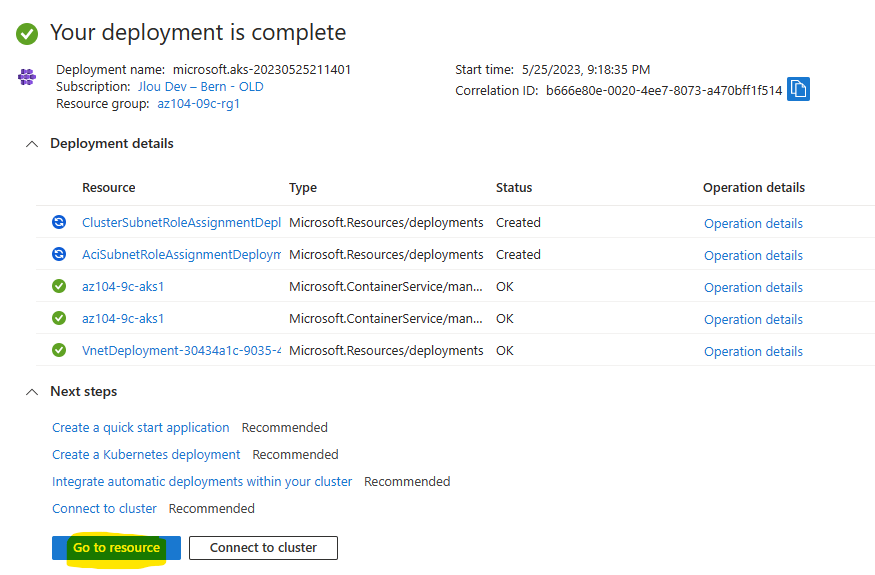The image size is (875, 575).
Task: Select deployment name microsoft.aks-20230525211401
Action: coord(262,69)
